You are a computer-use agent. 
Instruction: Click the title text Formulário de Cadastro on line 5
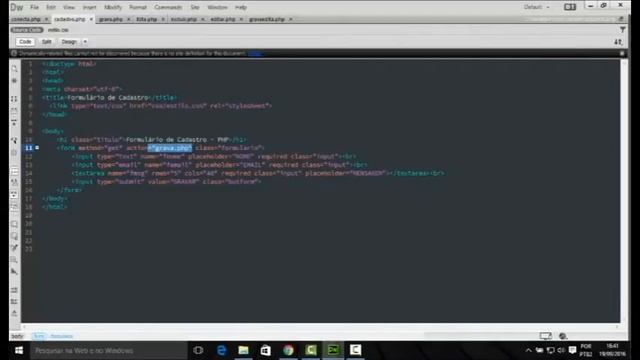pyautogui.click(x=108, y=98)
